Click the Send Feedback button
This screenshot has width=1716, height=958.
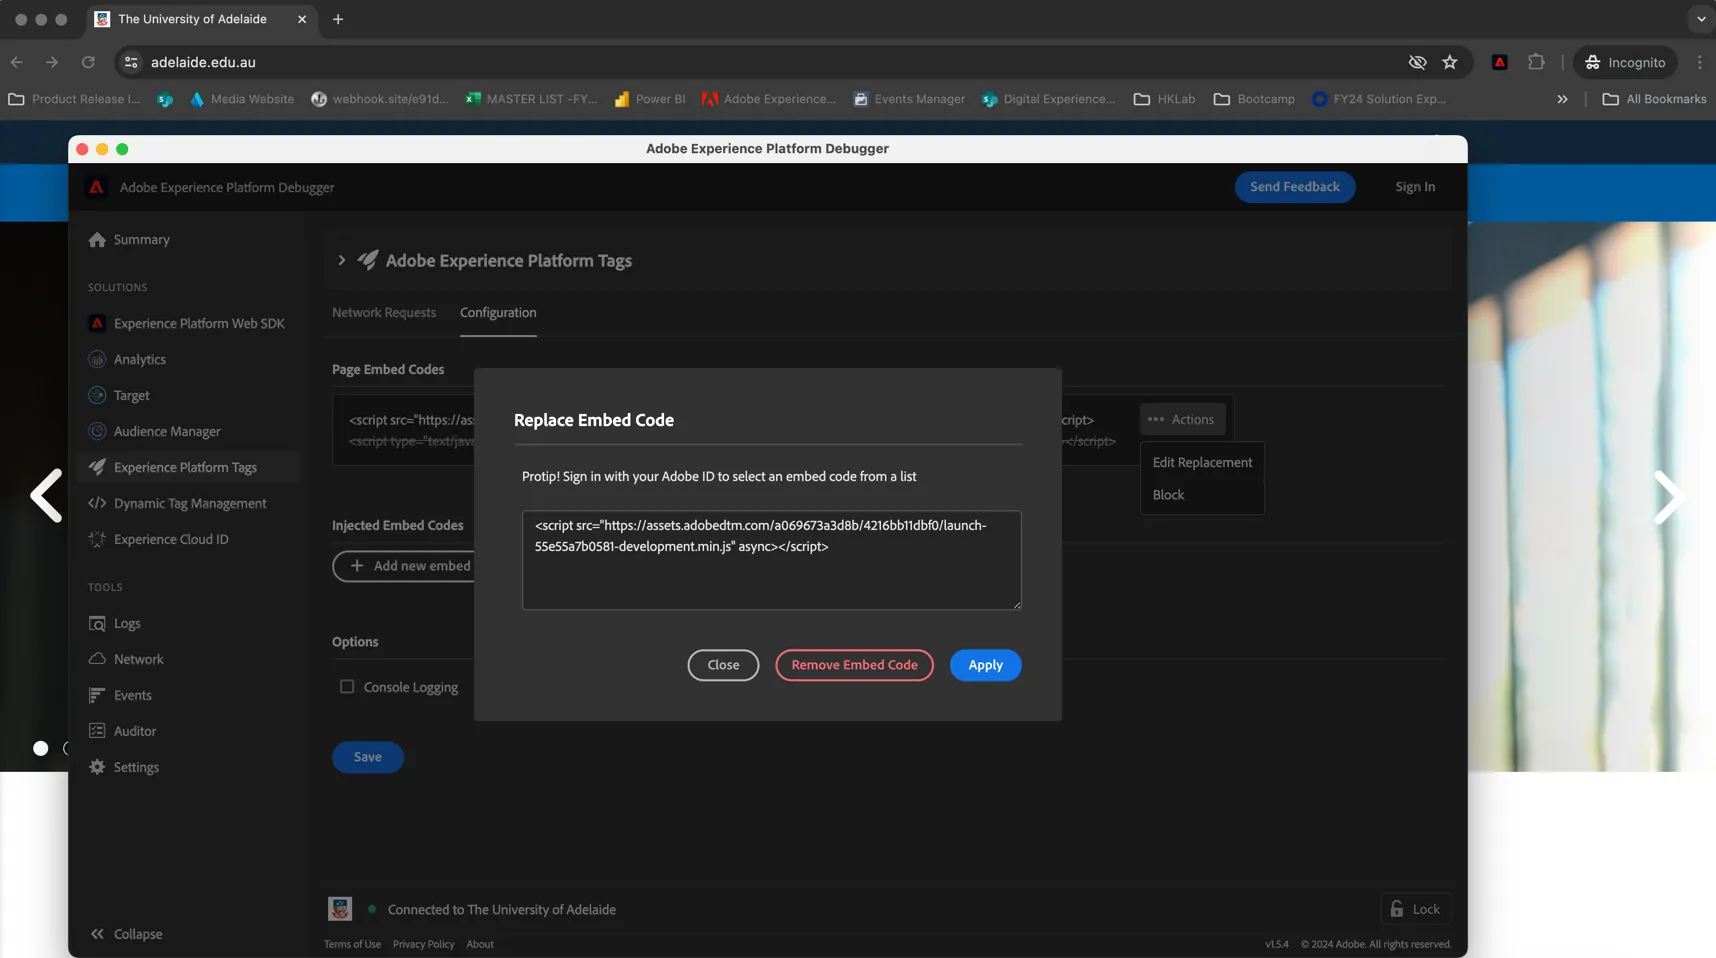[x=1294, y=187]
